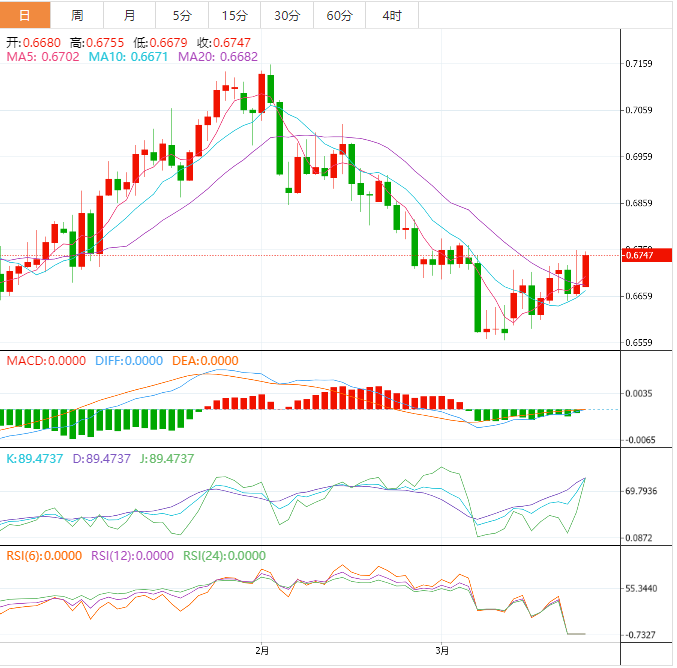677x668 pixels.
Task: Switch to the 日 (daily) chart tab
Action: [25, 15]
